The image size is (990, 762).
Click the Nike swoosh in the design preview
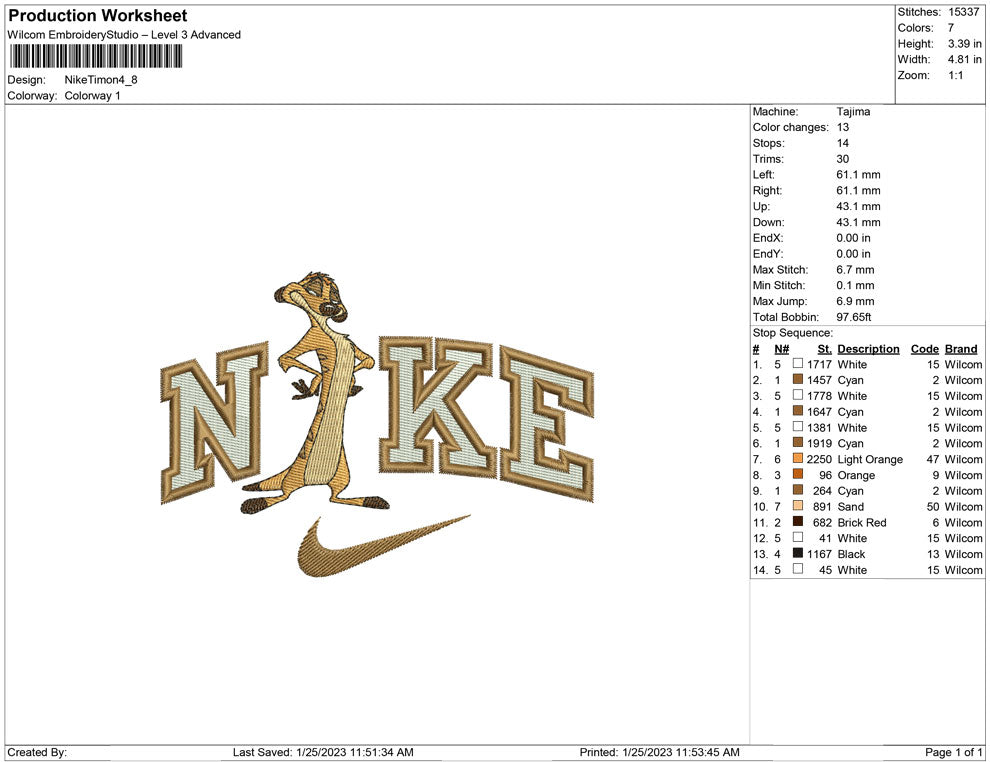[x=384, y=546]
